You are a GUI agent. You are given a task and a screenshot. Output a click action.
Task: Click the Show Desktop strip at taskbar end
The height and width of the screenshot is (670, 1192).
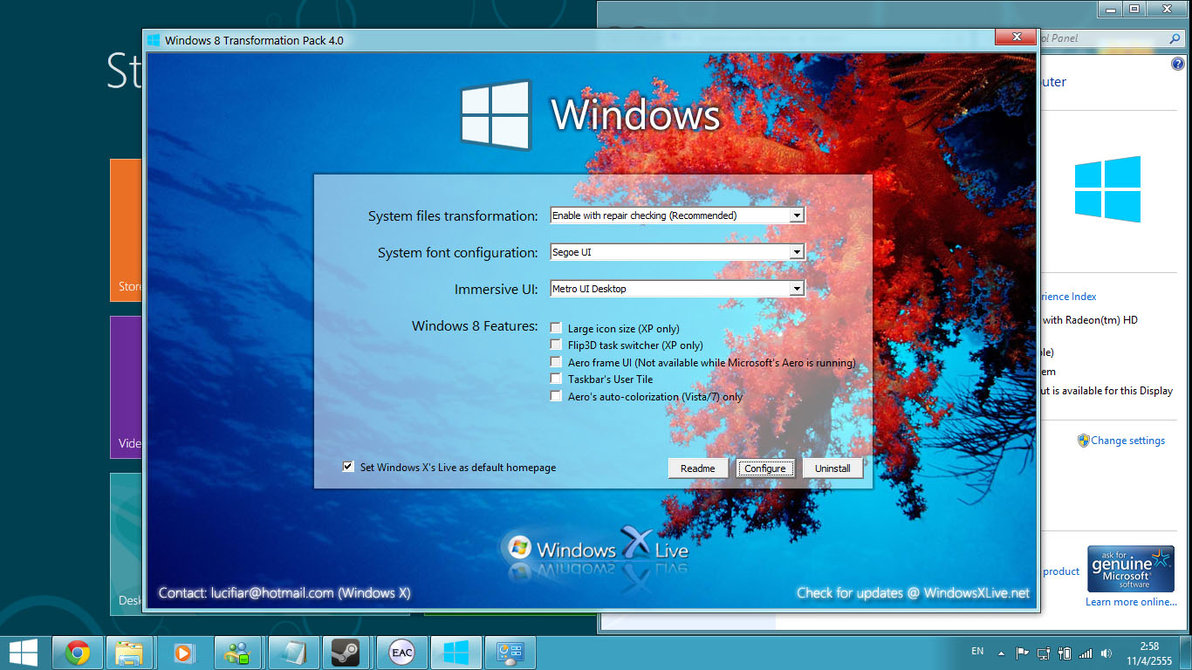1185,653
